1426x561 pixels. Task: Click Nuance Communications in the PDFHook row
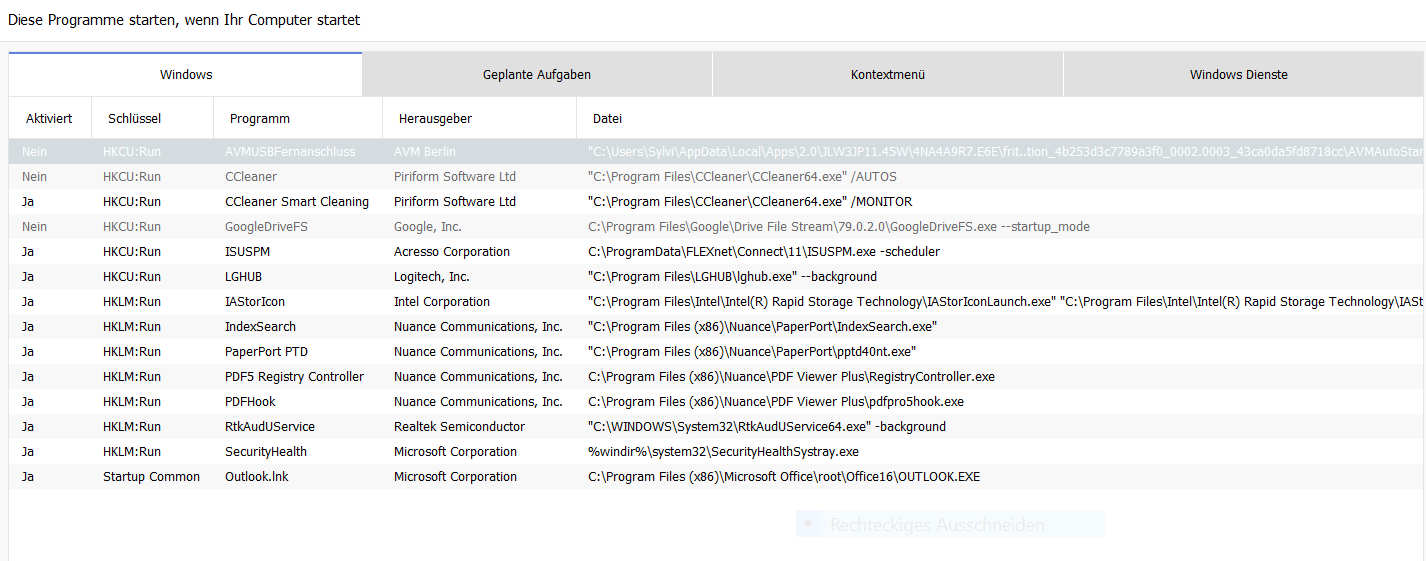[x=478, y=402]
